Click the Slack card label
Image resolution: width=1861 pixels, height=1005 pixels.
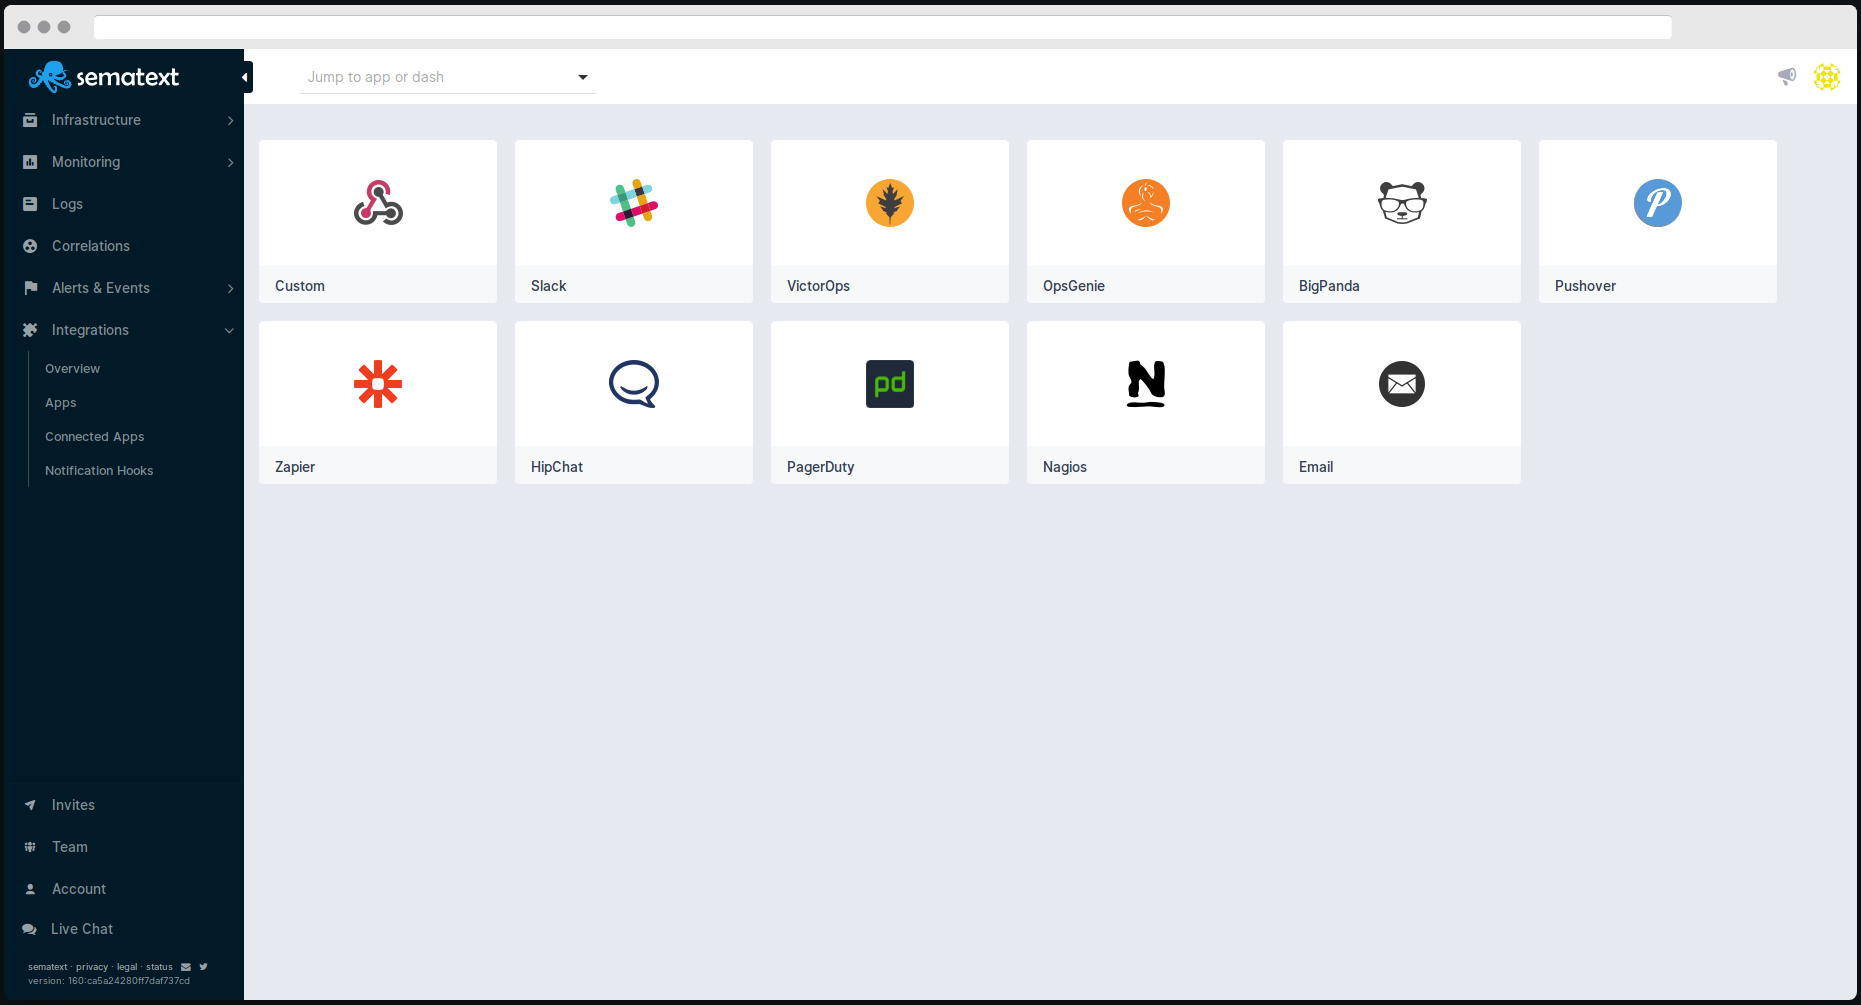coord(548,286)
